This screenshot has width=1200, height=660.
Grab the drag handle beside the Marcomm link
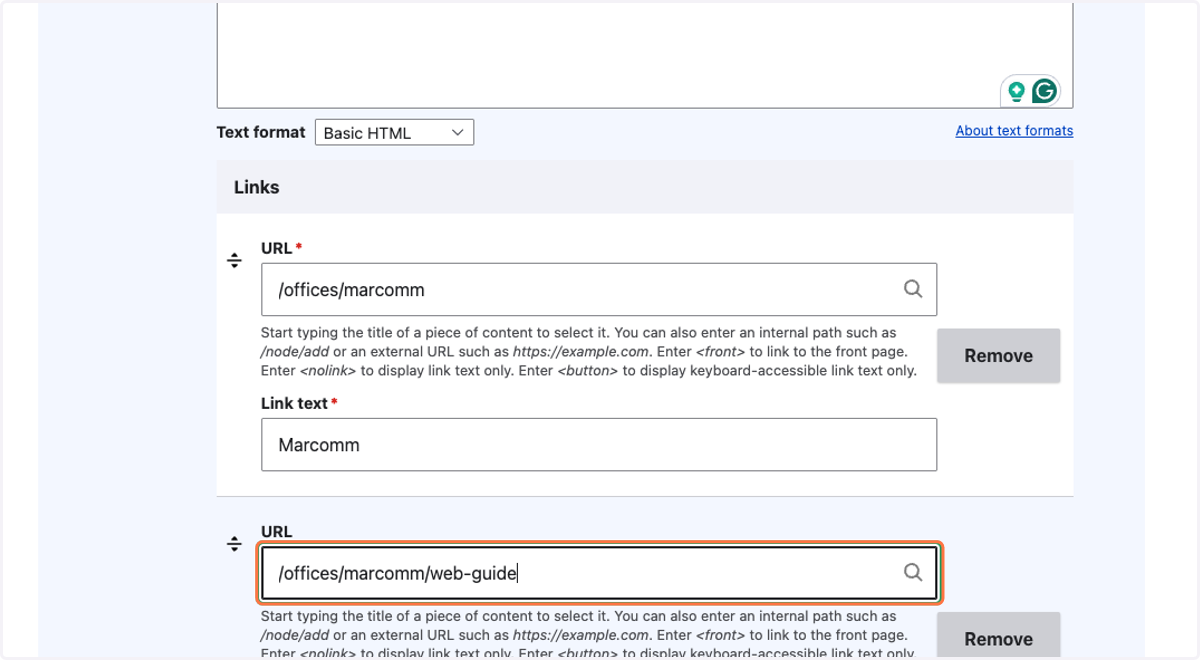tap(234, 261)
